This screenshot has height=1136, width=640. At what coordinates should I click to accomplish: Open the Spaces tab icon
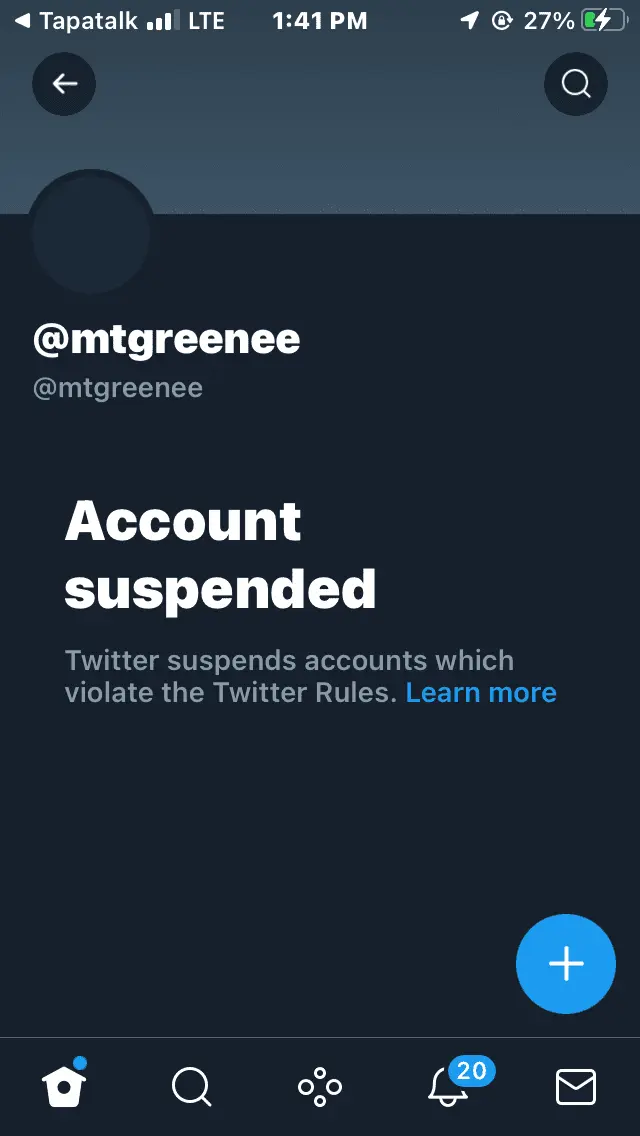320,1086
